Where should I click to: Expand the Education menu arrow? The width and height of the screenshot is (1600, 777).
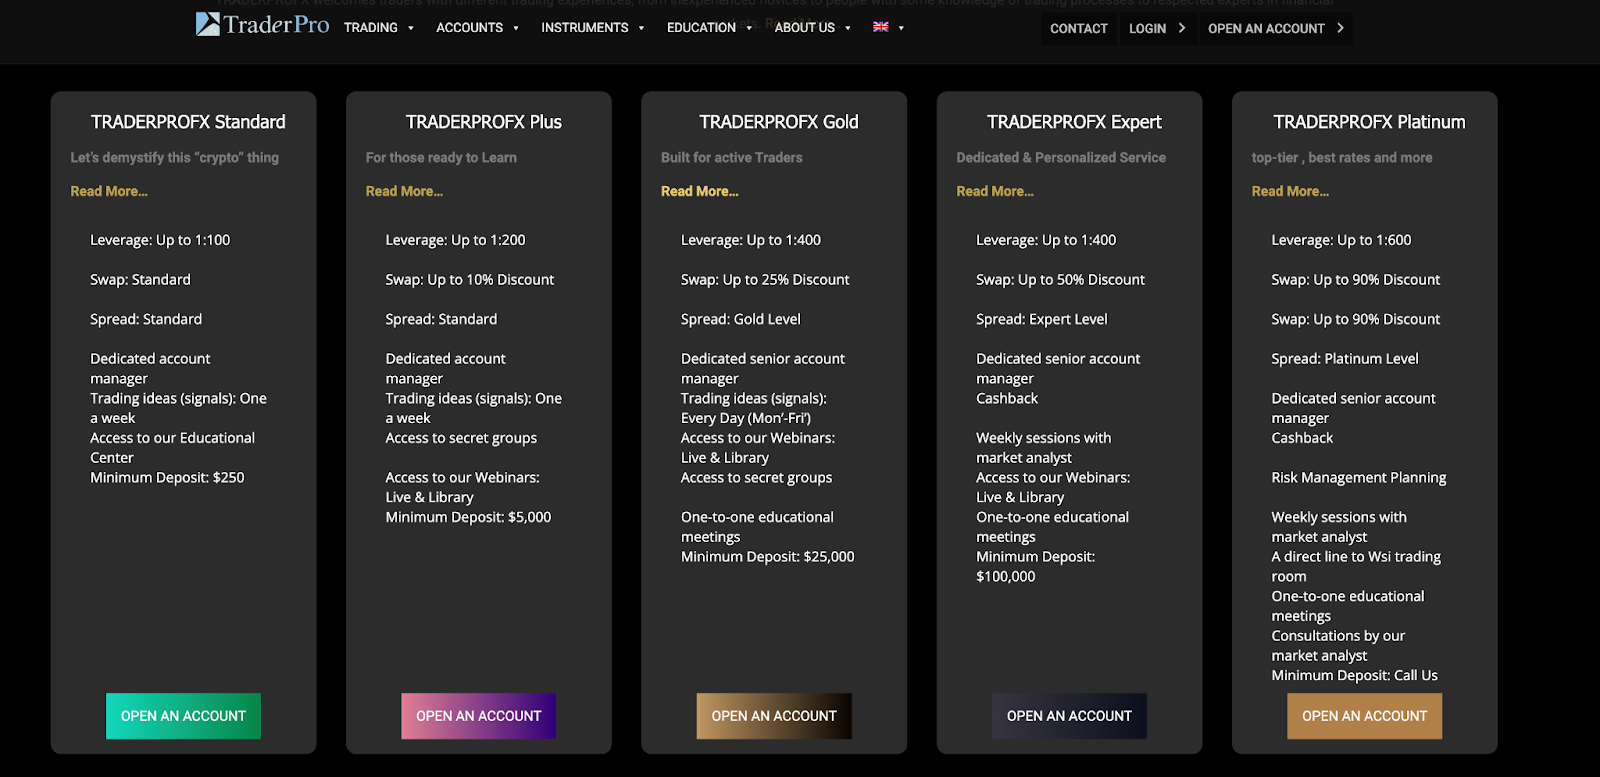pos(749,28)
